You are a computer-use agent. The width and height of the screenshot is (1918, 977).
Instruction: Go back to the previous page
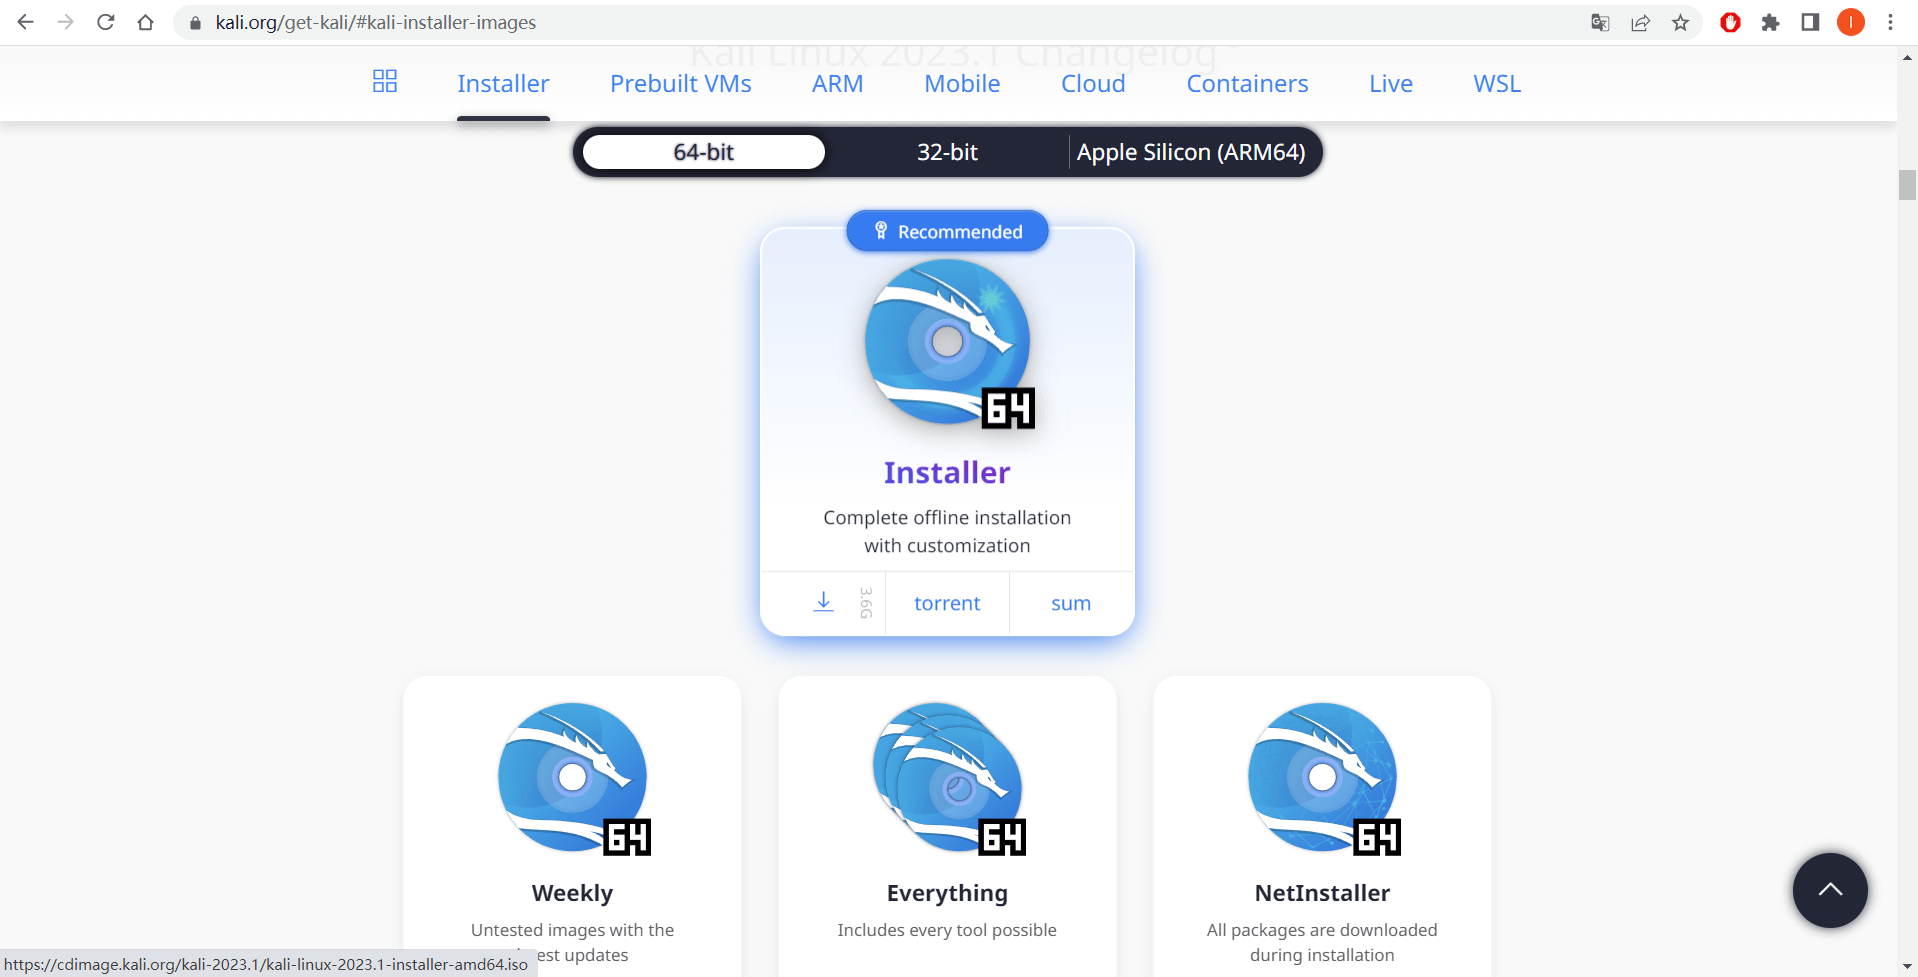(26, 22)
